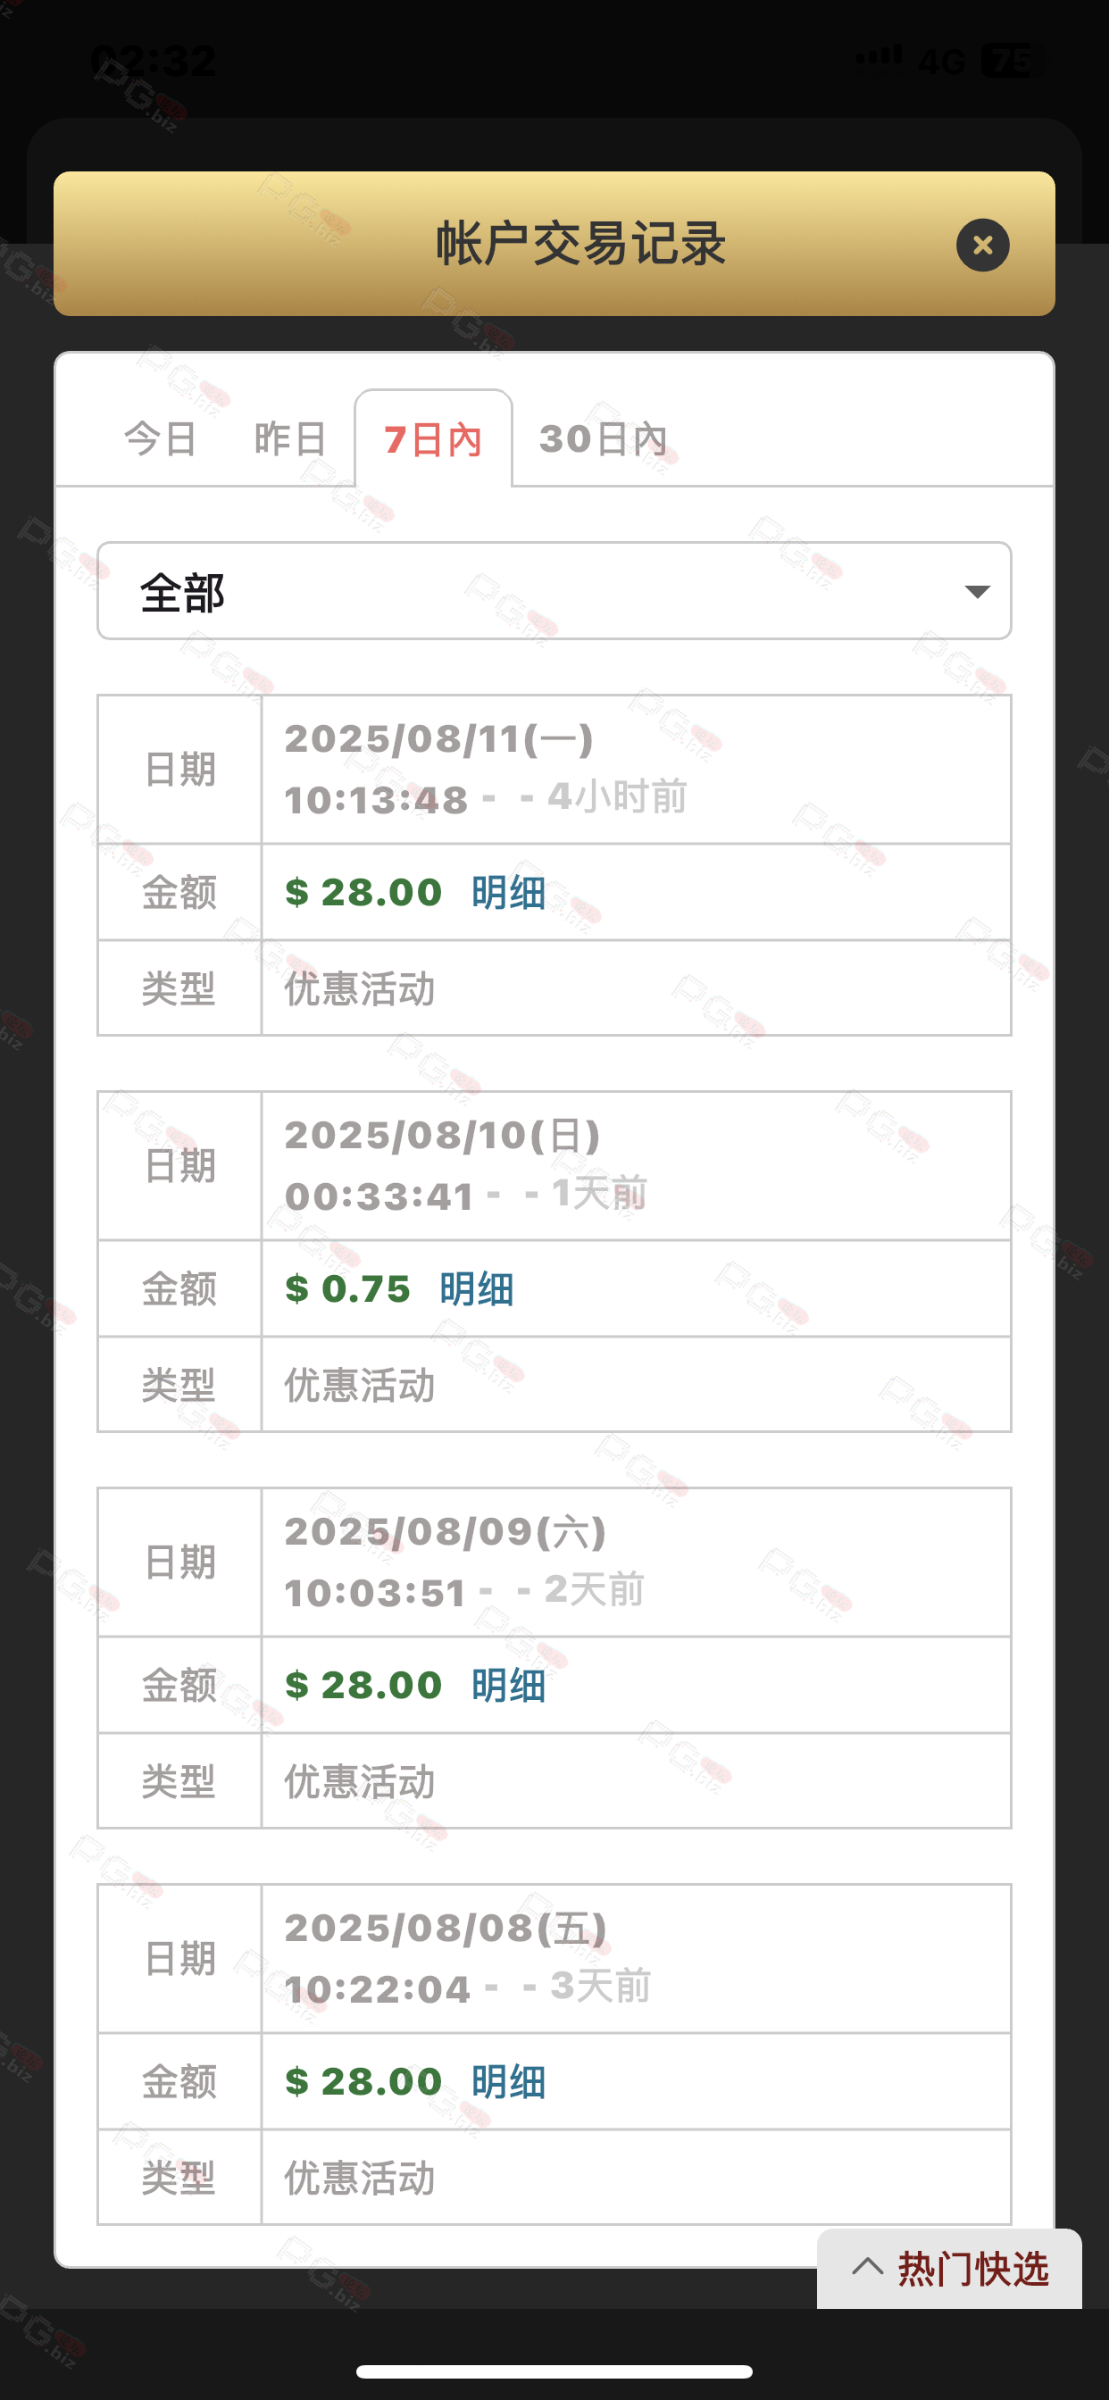Open the 全部 type filter dropdown
The image size is (1109, 2400).
click(553, 591)
